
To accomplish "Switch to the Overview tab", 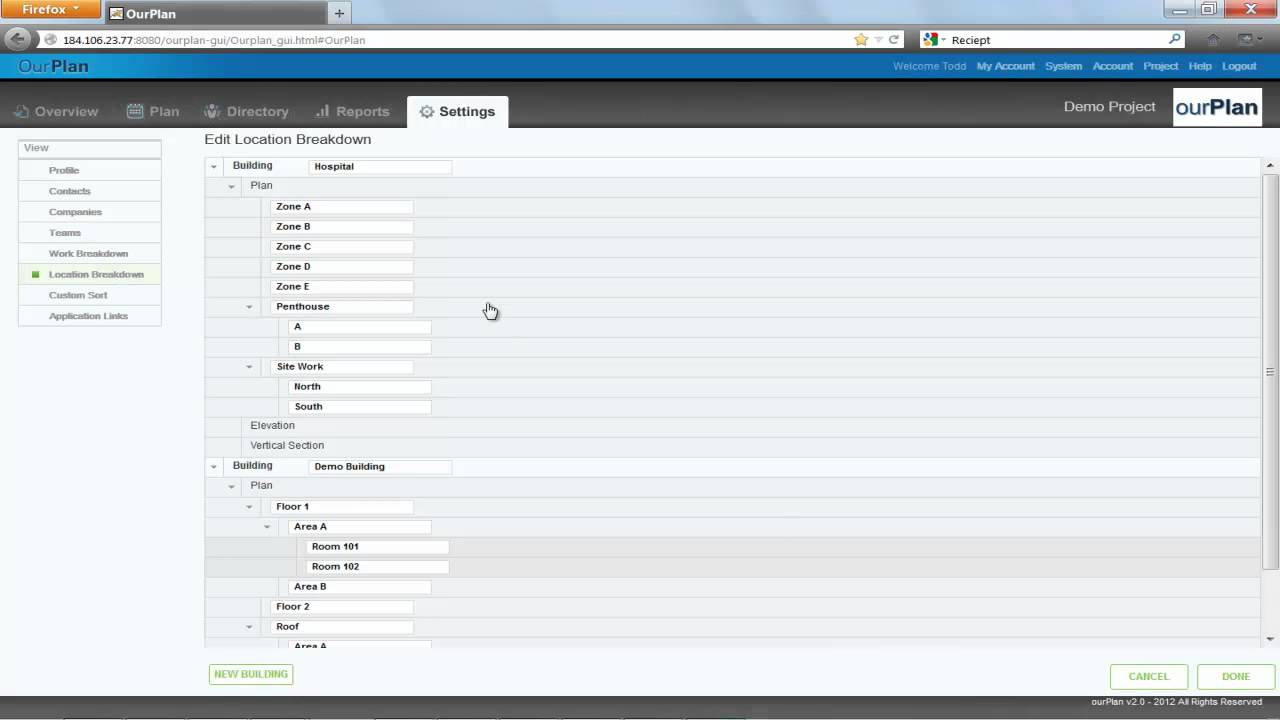I will tap(56, 112).
